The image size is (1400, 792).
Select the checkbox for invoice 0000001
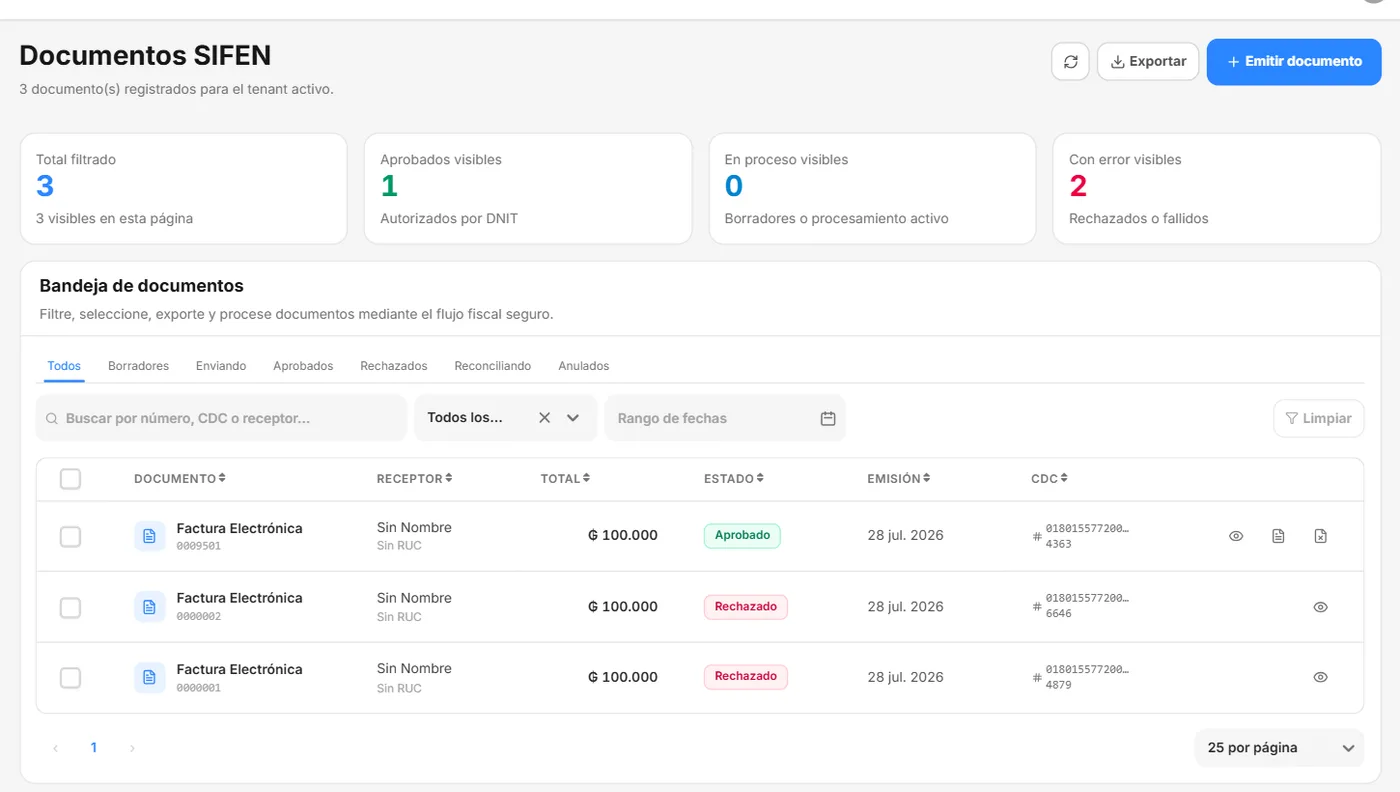tap(70, 678)
